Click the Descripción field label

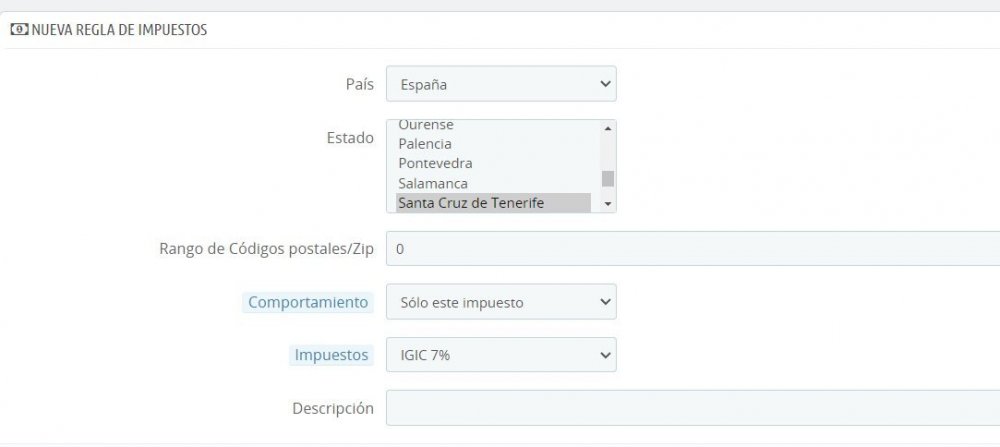coord(333,408)
